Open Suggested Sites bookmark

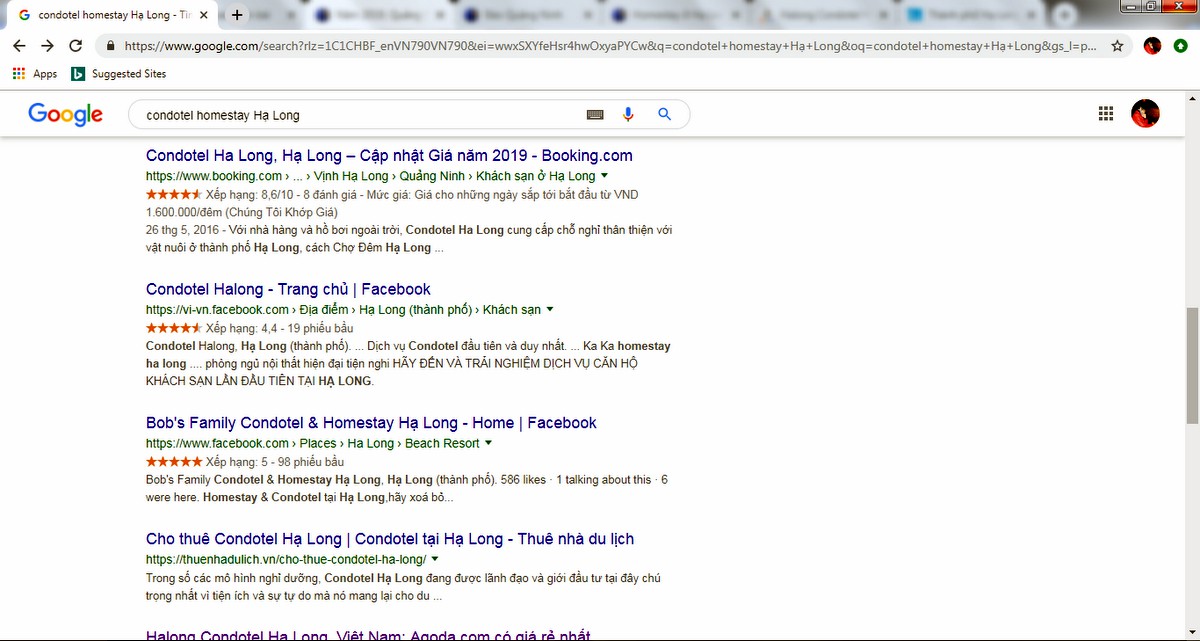pos(119,74)
